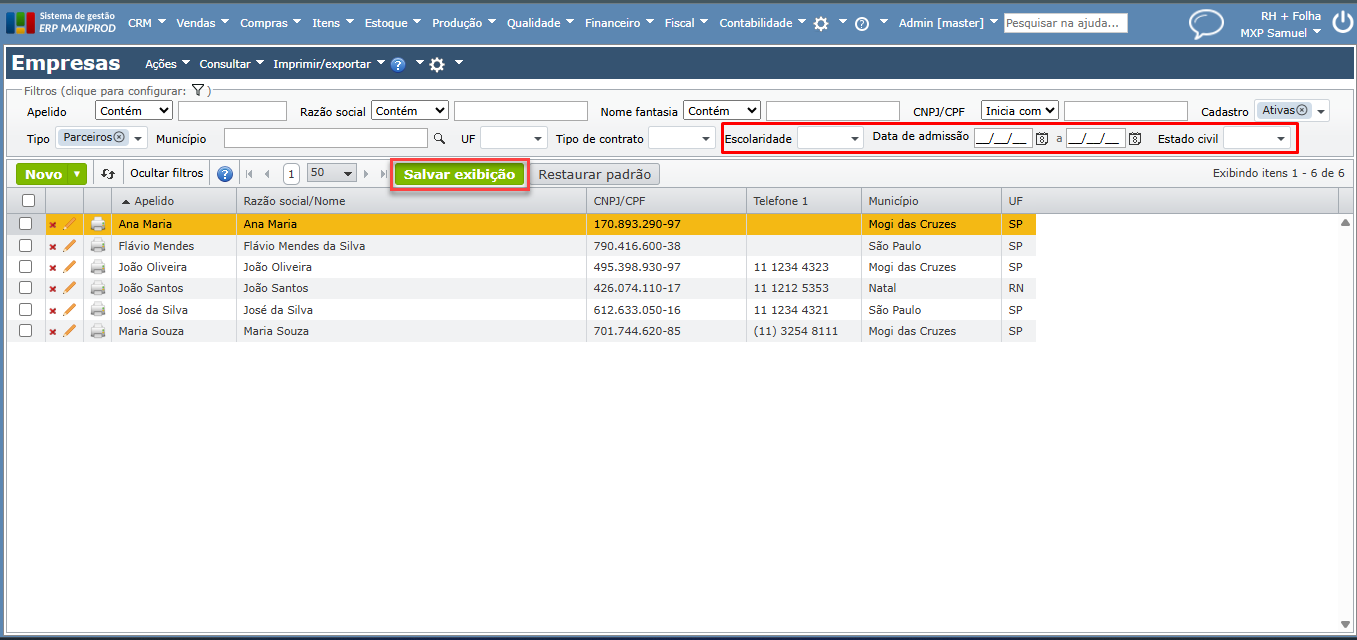Screen dimensions: 1357x640
Task: Open the CRM menu
Action: (147, 23)
